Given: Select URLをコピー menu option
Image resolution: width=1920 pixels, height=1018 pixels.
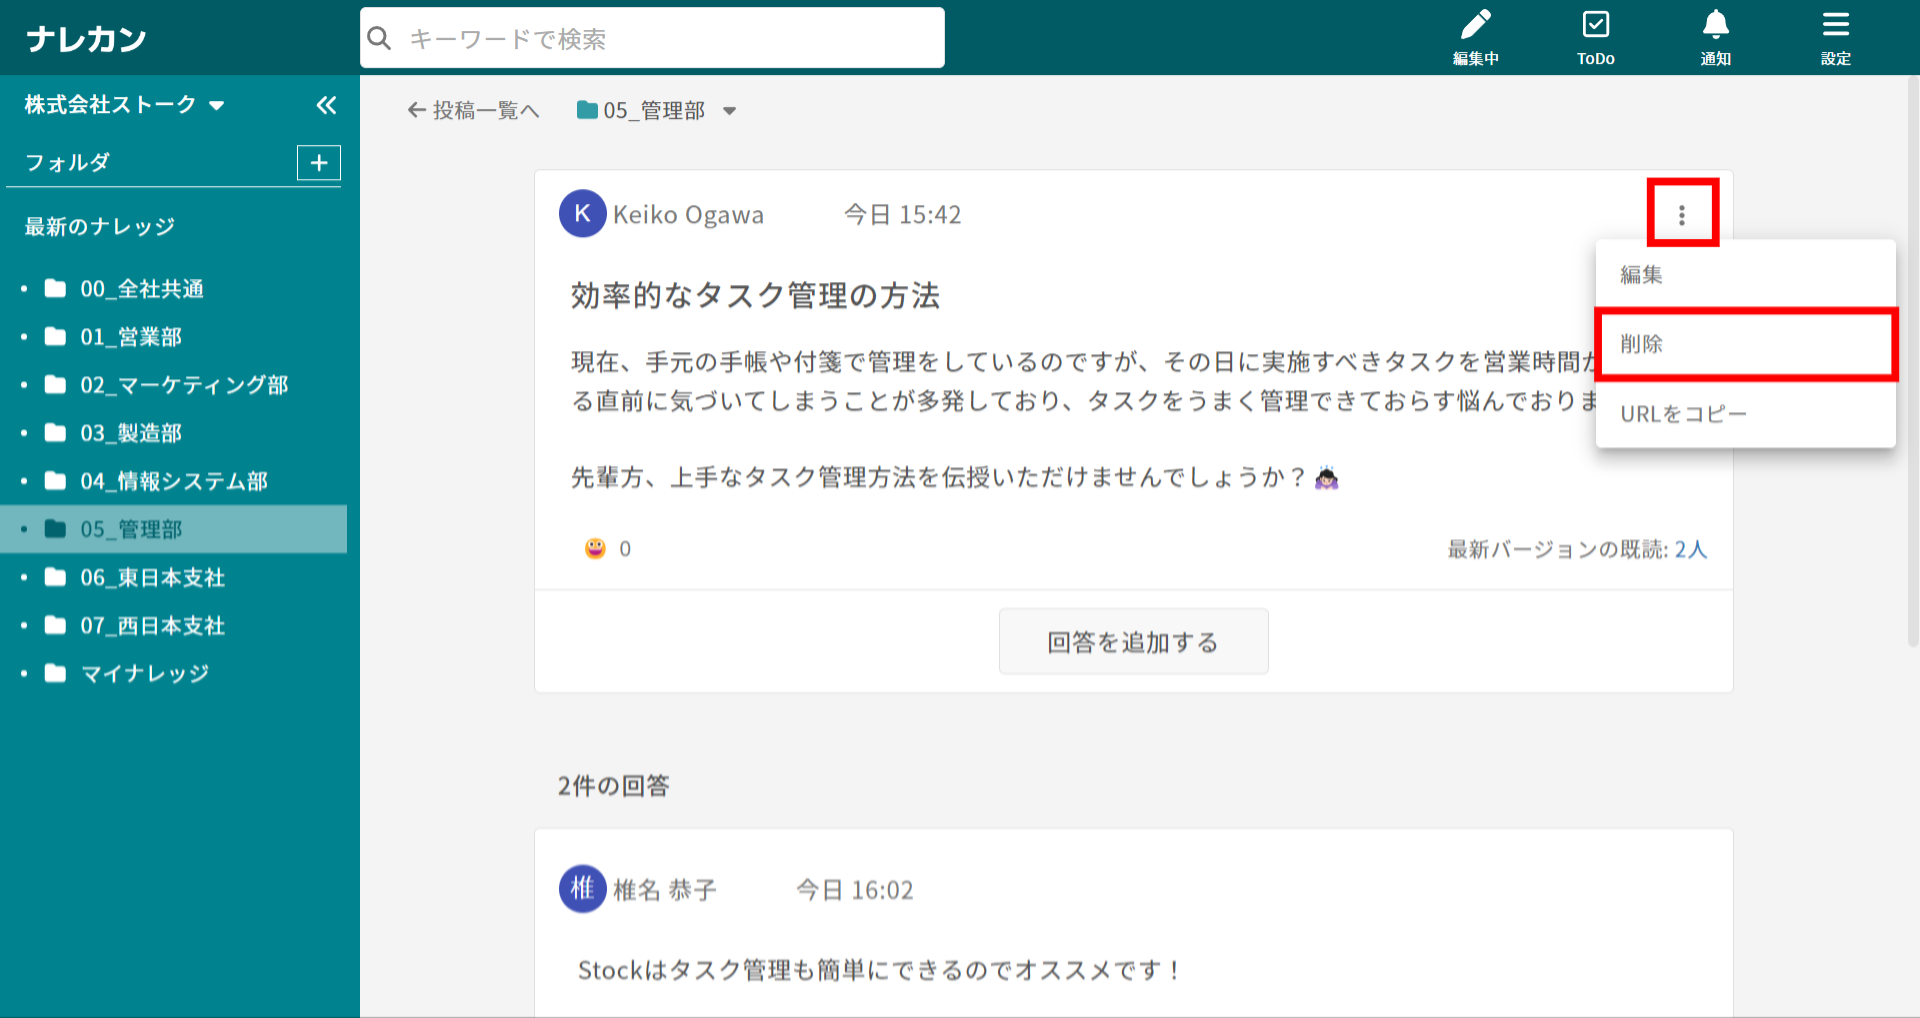Looking at the screenshot, I should click(1683, 414).
